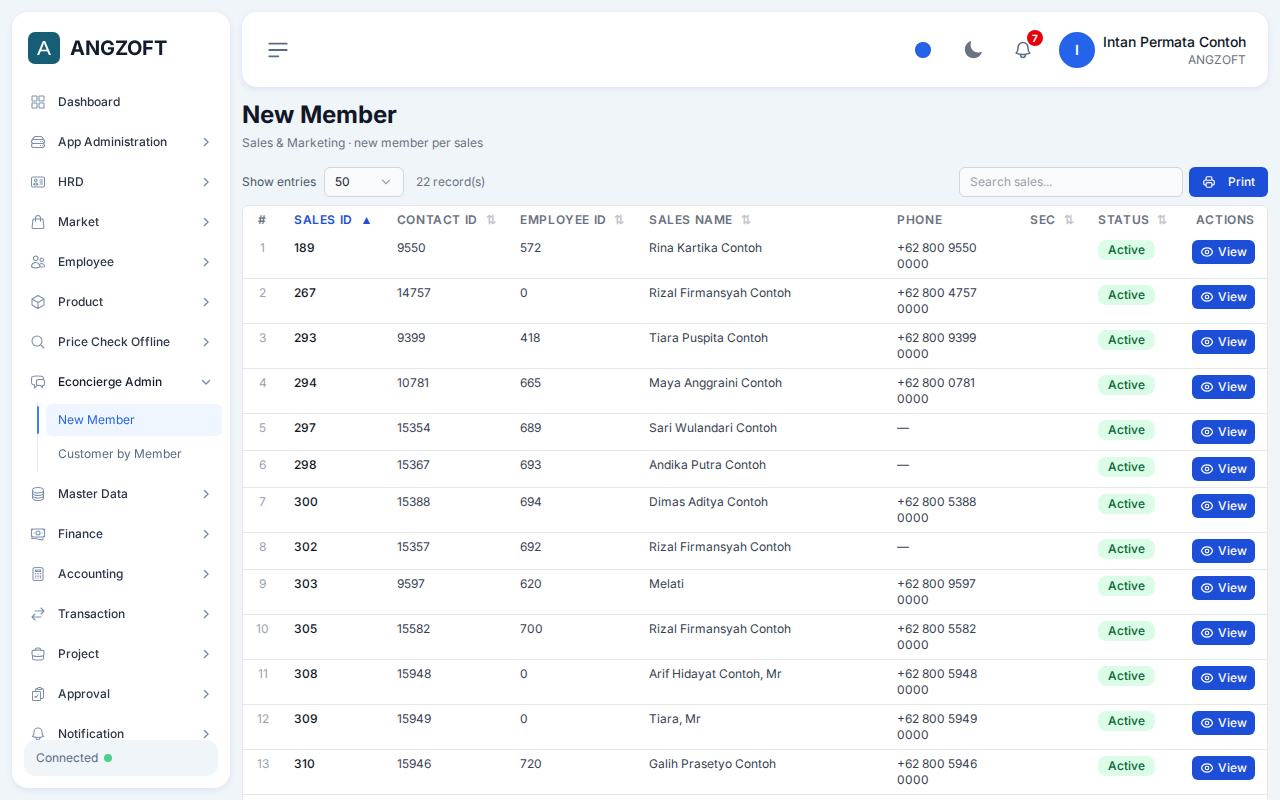This screenshot has width=1280, height=800.
Task: Sort by SEC column arrows
Action: pos(1069,220)
